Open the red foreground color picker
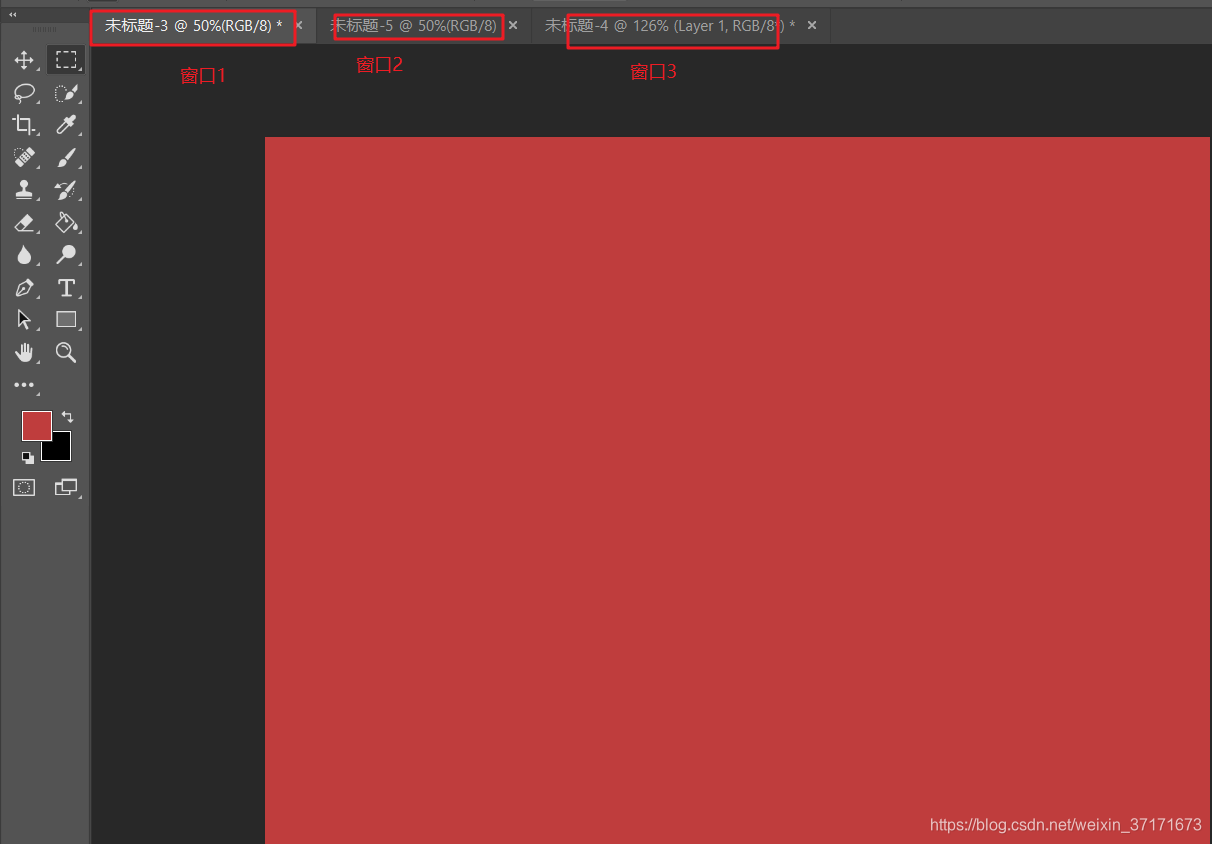The height and width of the screenshot is (844, 1212). click(x=37, y=426)
